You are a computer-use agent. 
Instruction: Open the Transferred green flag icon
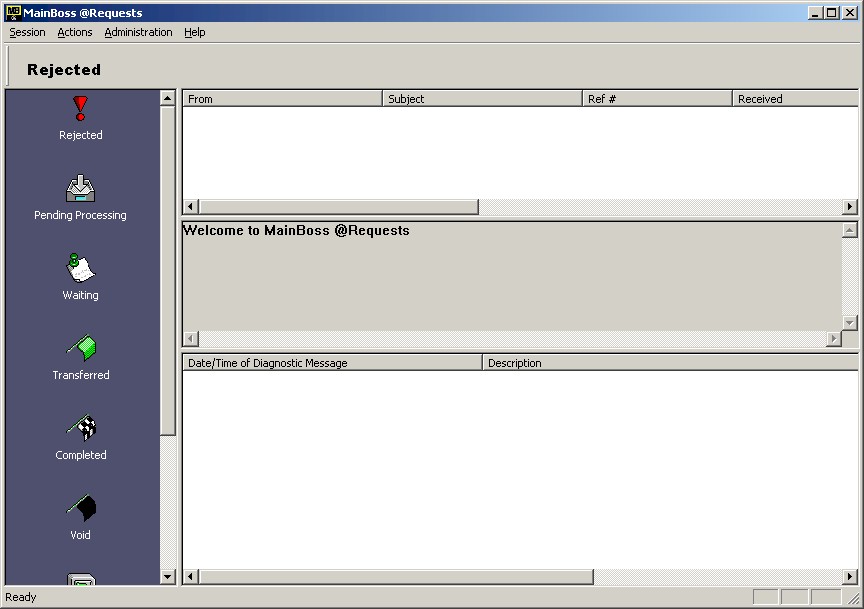pos(82,348)
